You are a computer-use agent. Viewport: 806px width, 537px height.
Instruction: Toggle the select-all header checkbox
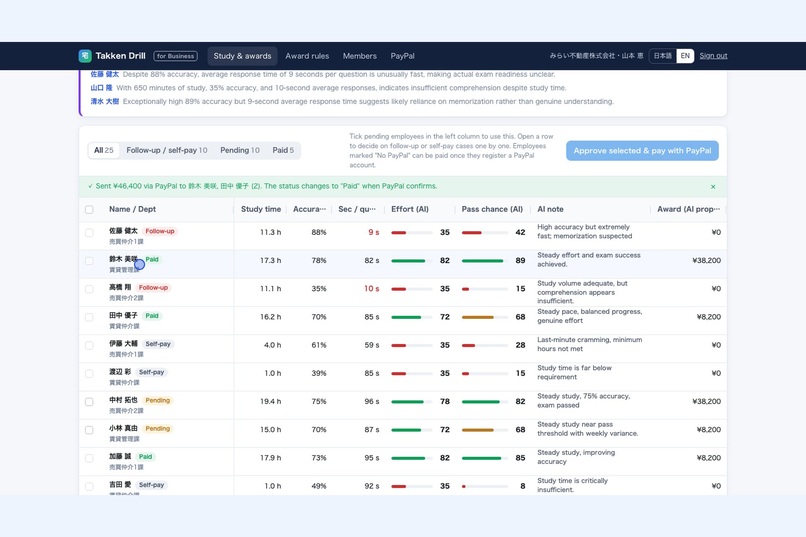(89, 210)
